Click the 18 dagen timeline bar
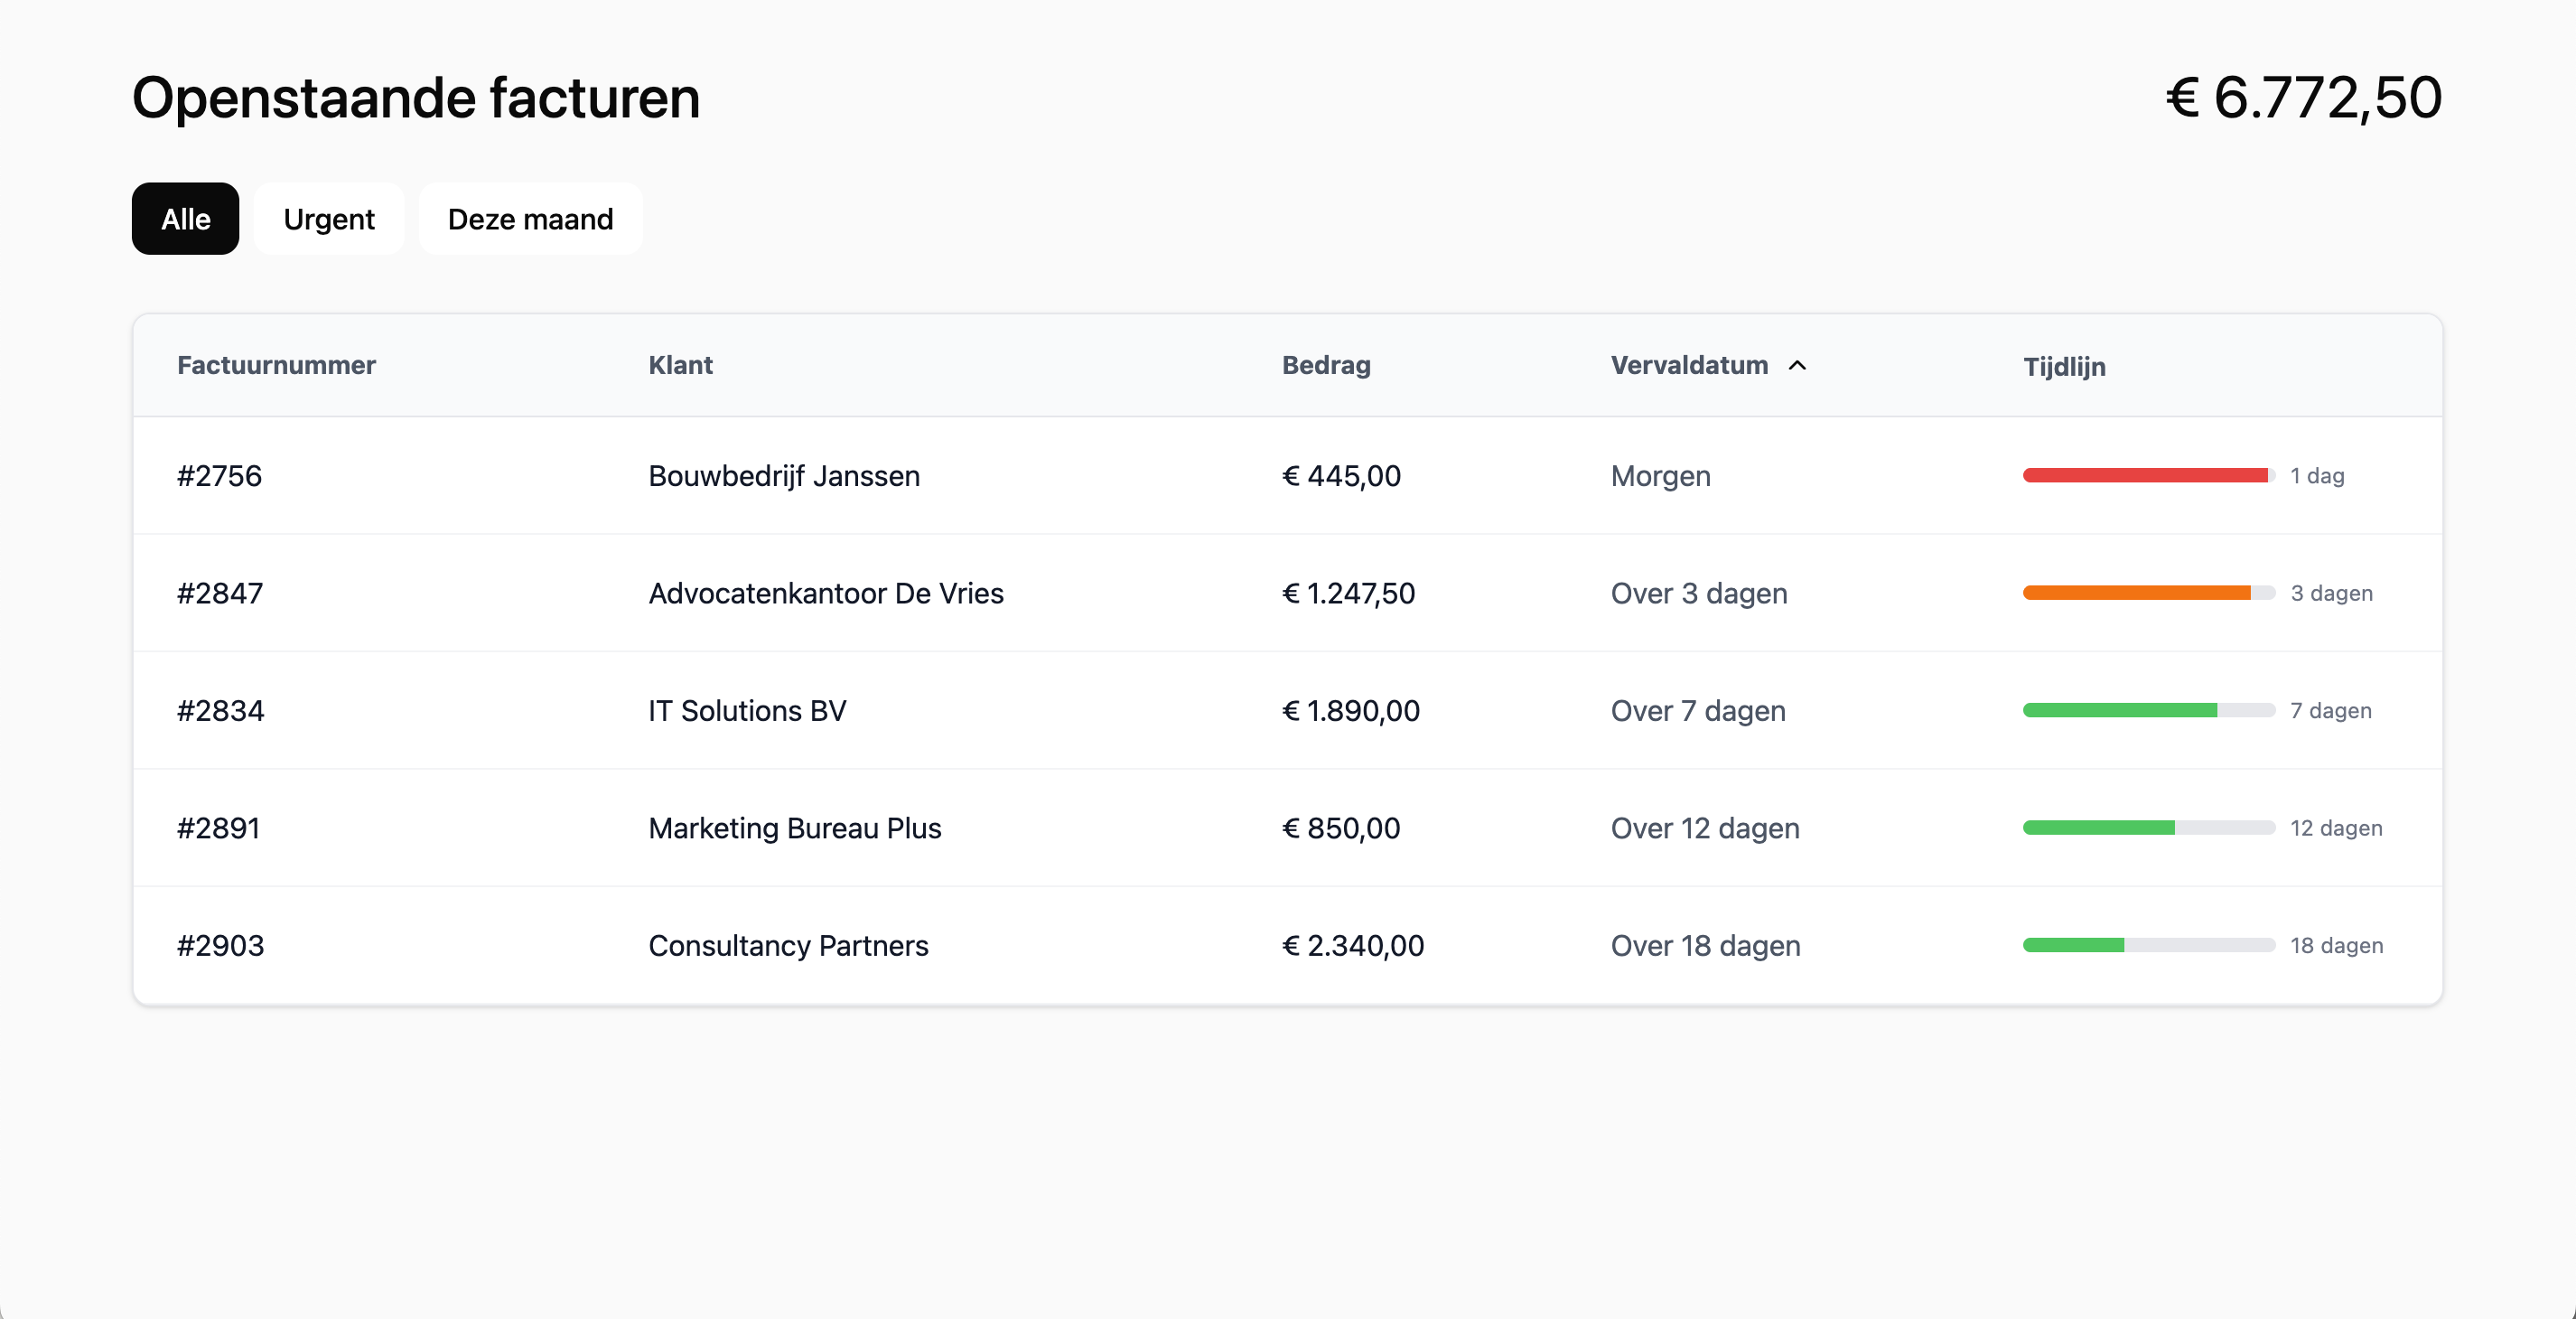2576x1319 pixels. [x=2147, y=946]
